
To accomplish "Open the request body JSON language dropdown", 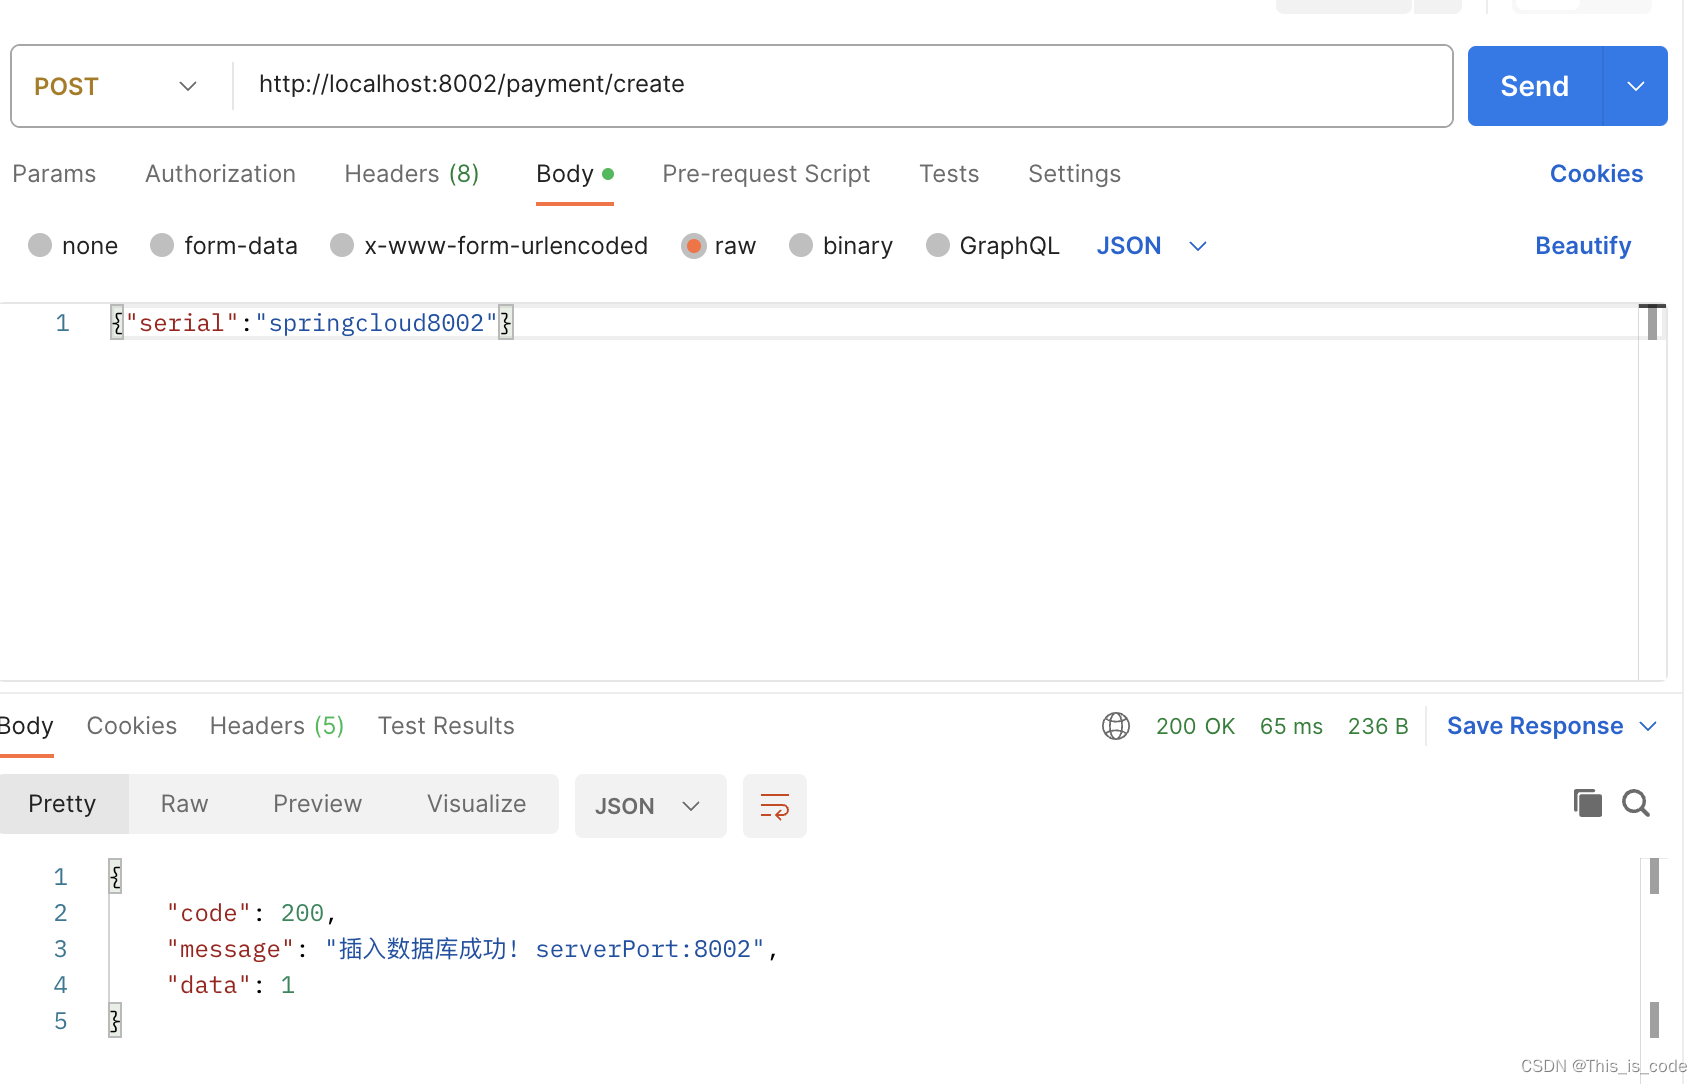I will 1151,245.
